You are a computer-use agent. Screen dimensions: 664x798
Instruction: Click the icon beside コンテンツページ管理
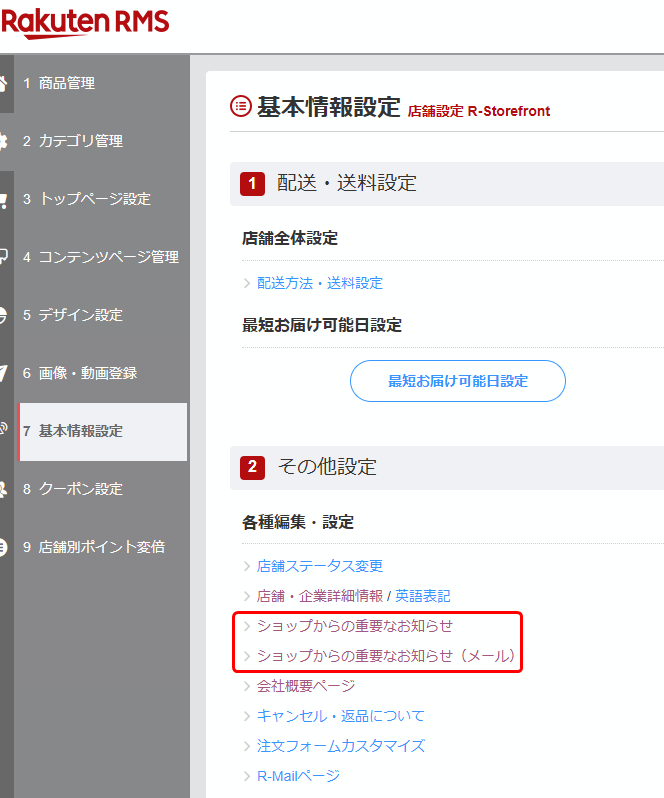pyautogui.click(x=4, y=257)
